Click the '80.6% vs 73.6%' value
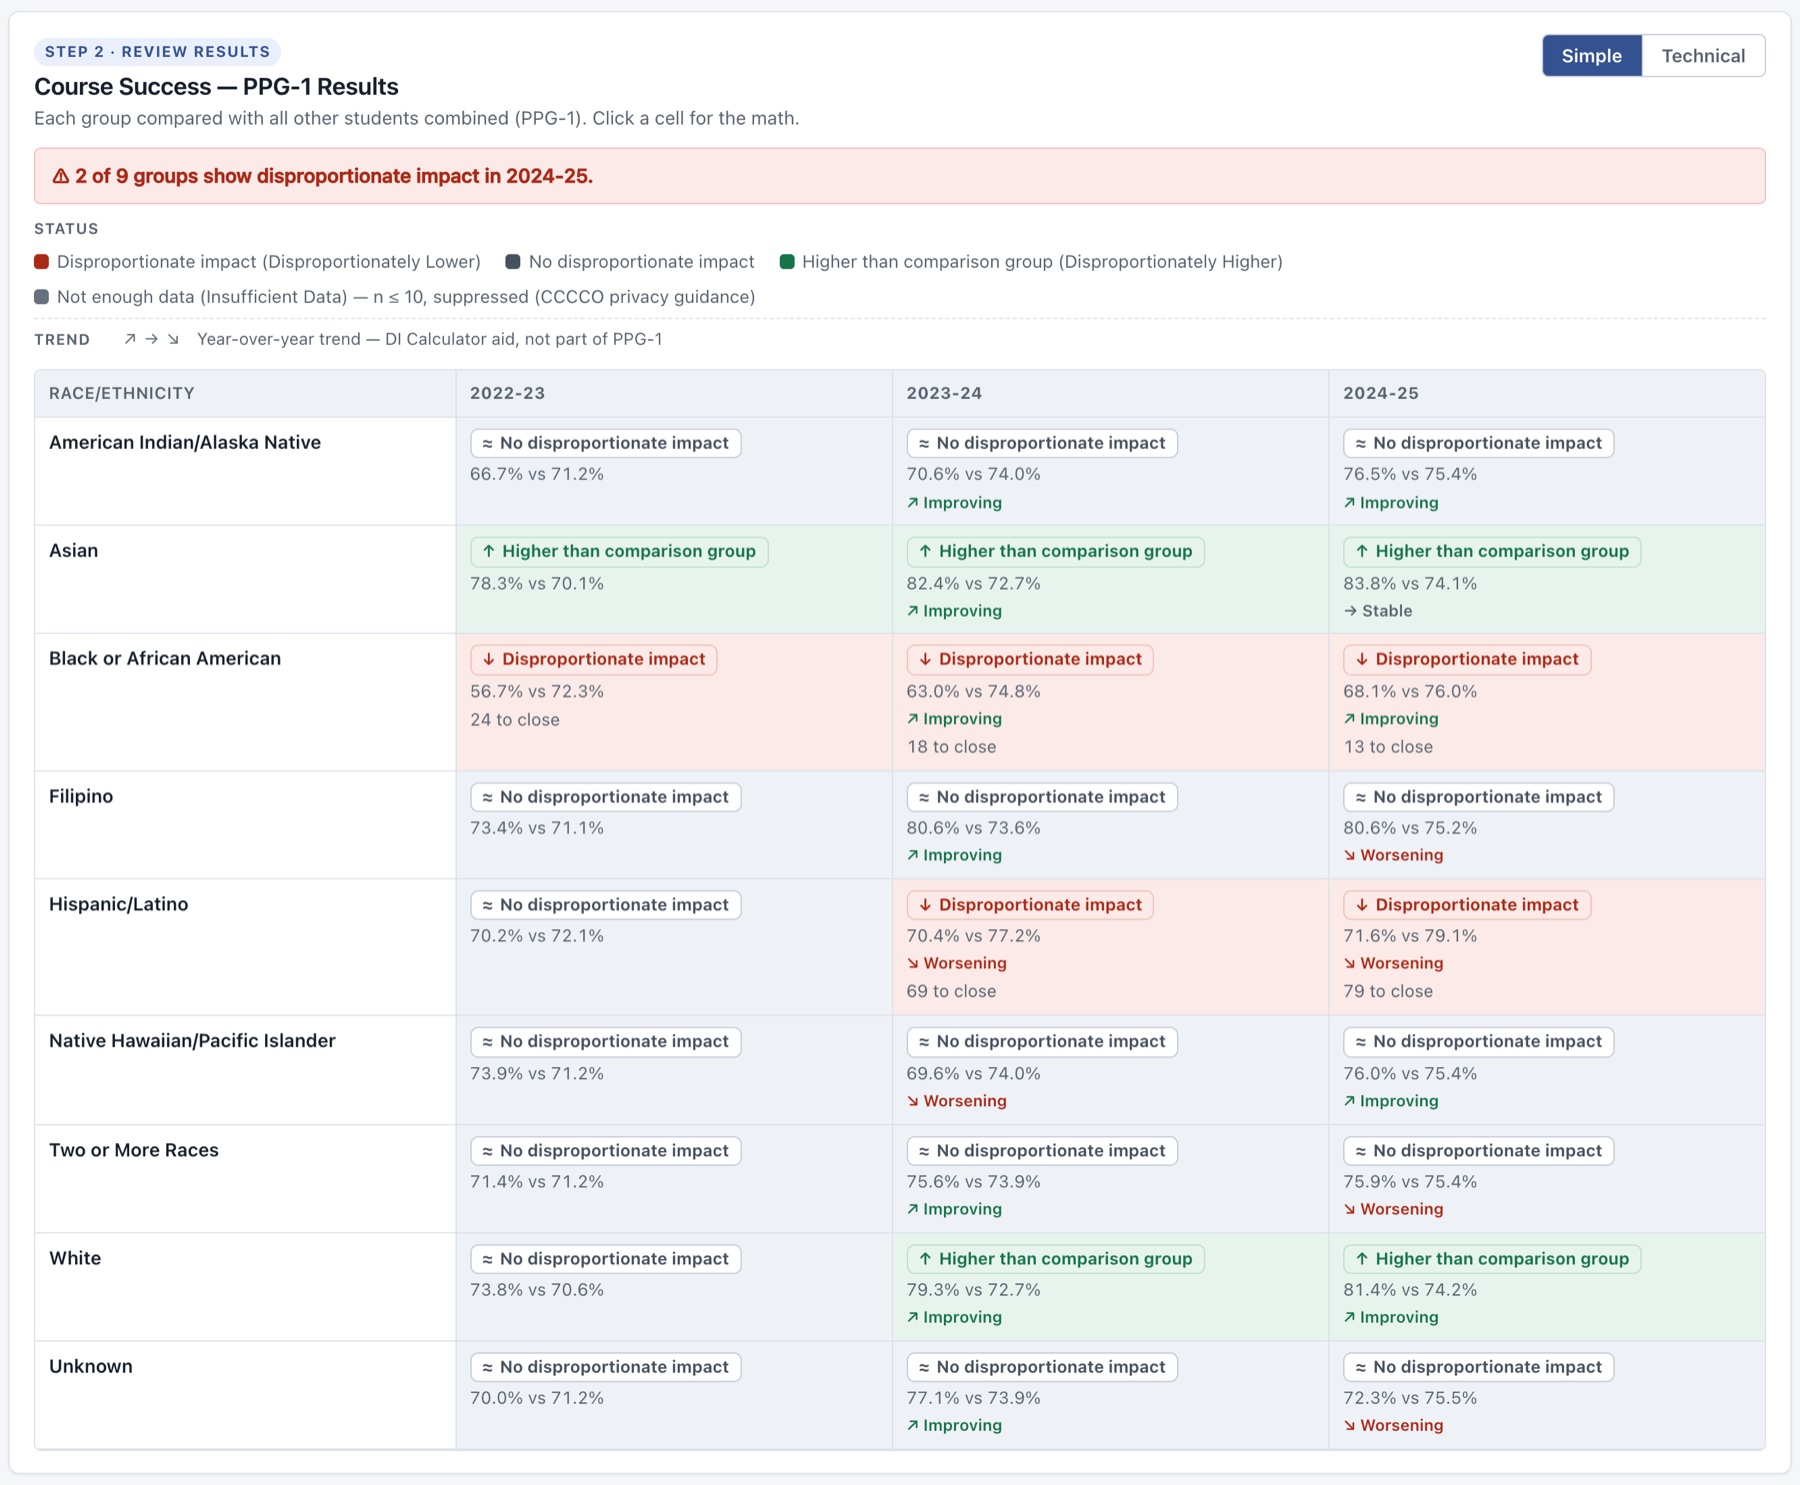1800x1485 pixels. click(x=974, y=828)
